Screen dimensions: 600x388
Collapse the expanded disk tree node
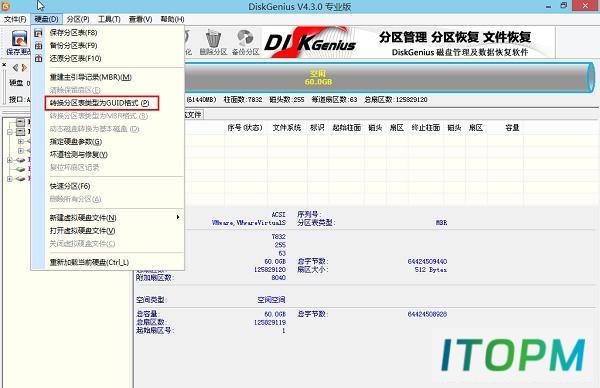[10, 132]
